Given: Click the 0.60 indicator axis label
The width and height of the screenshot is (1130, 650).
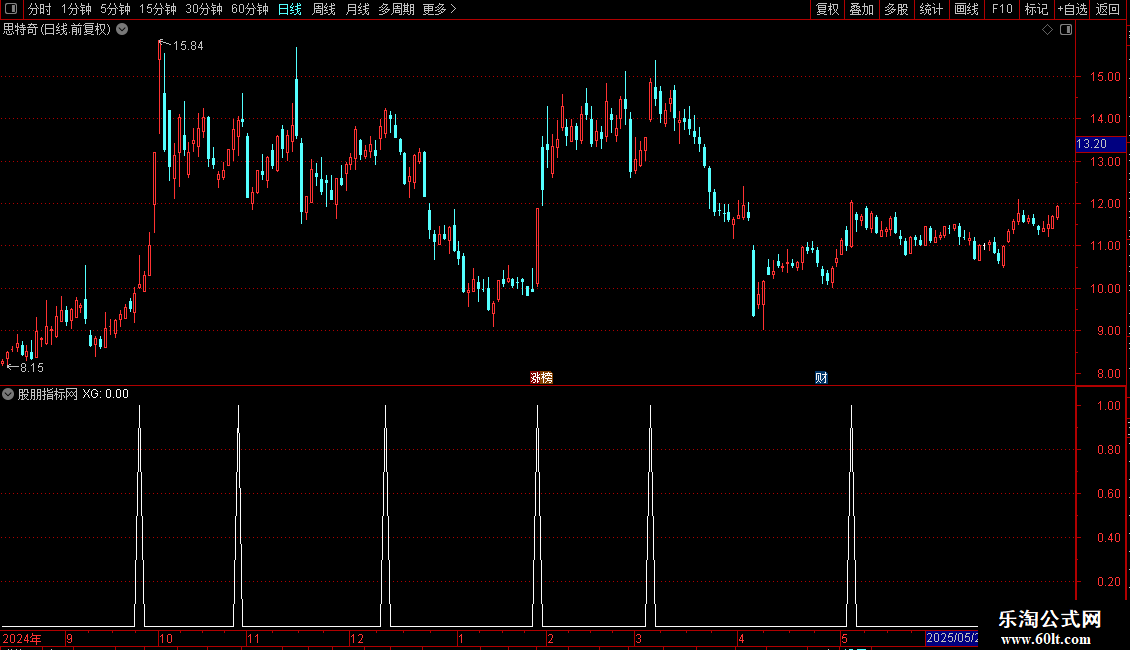Looking at the screenshot, I should pos(1108,494).
